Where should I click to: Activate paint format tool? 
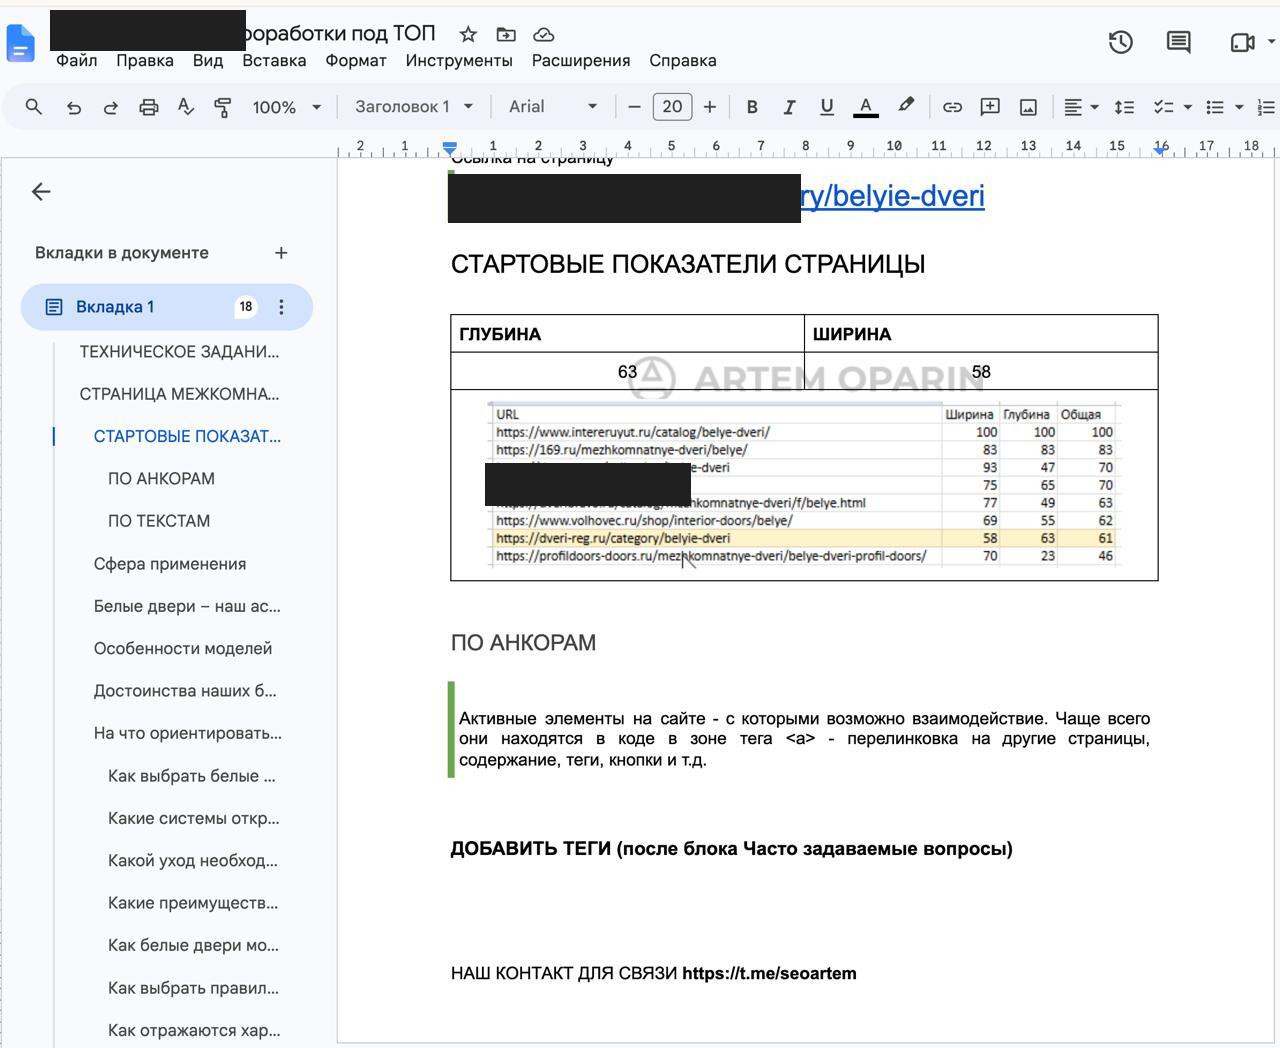(223, 107)
